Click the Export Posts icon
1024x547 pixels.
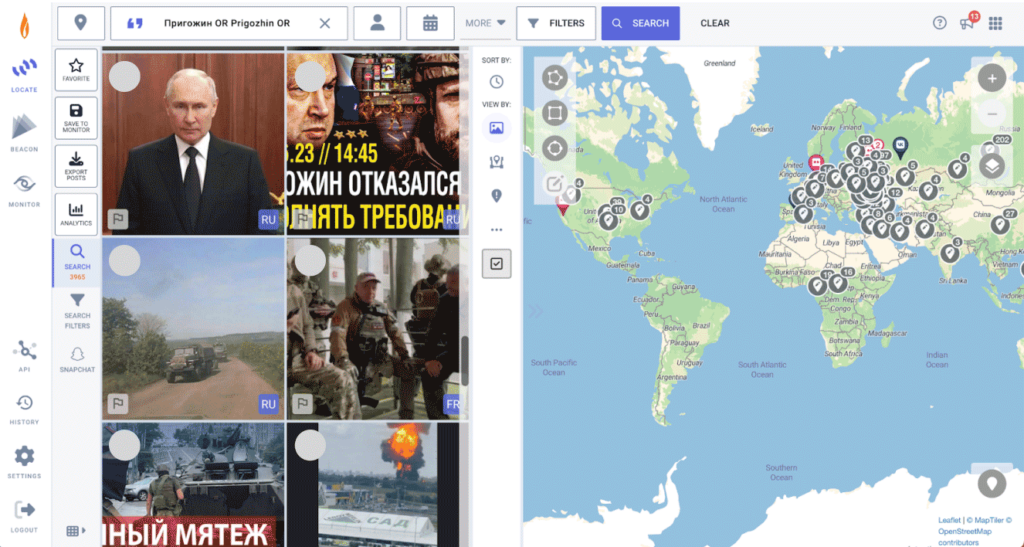(76, 165)
